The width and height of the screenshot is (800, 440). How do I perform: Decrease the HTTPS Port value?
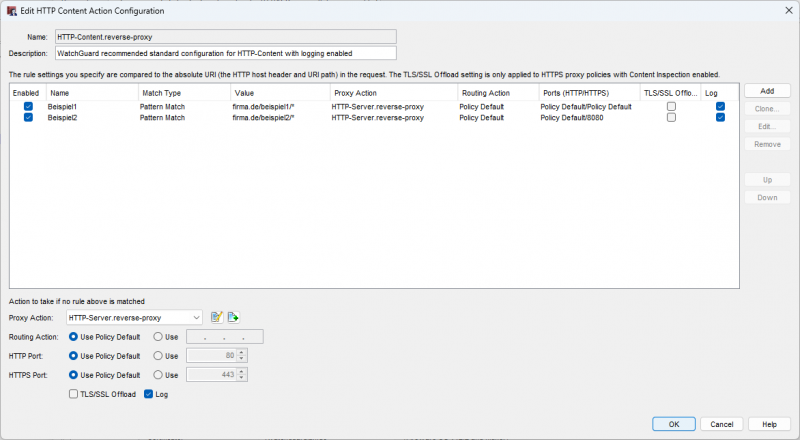[x=242, y=378]
